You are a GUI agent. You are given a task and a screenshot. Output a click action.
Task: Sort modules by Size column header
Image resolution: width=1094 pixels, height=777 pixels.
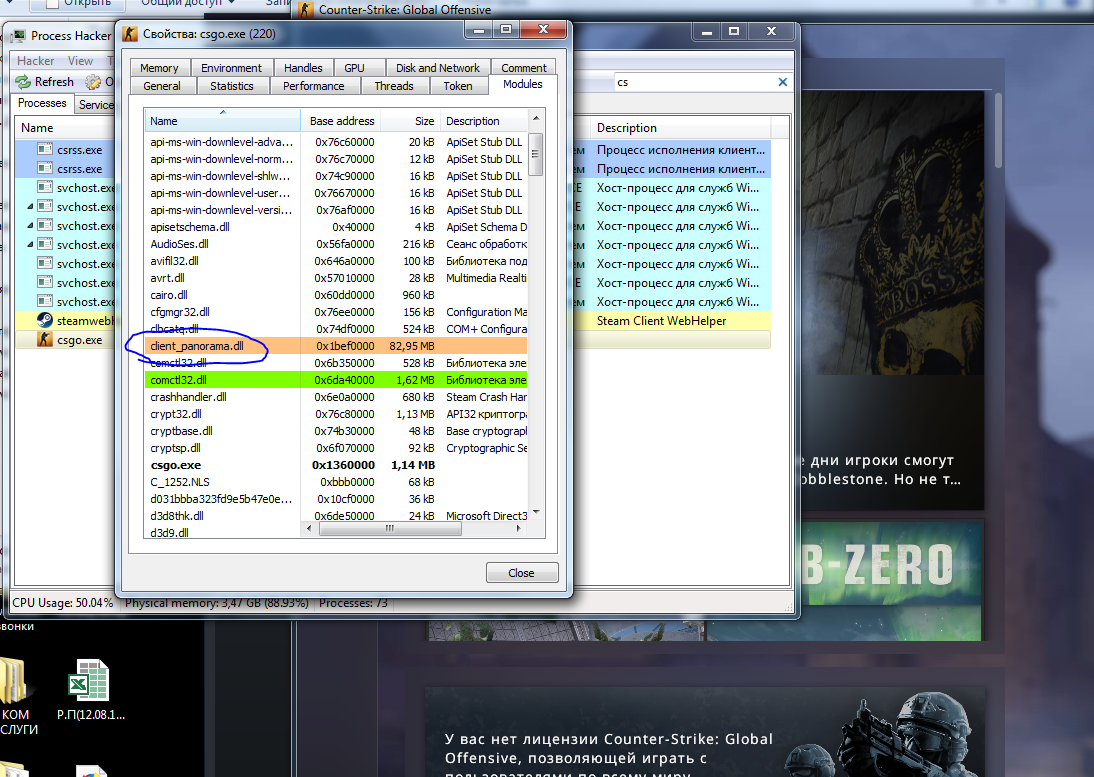pos(411,121)
